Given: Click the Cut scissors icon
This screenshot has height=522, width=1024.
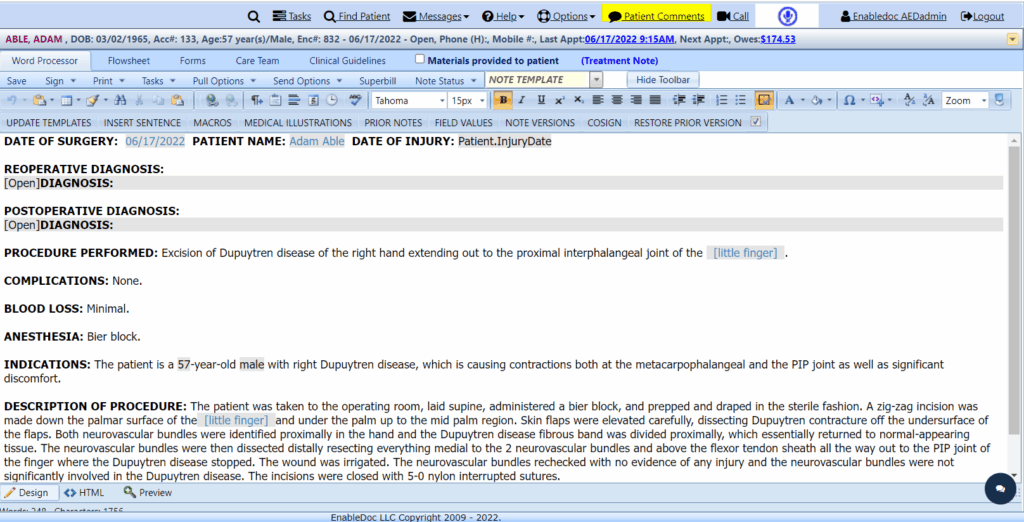Looking at the screenshot, I should (139, 101).
